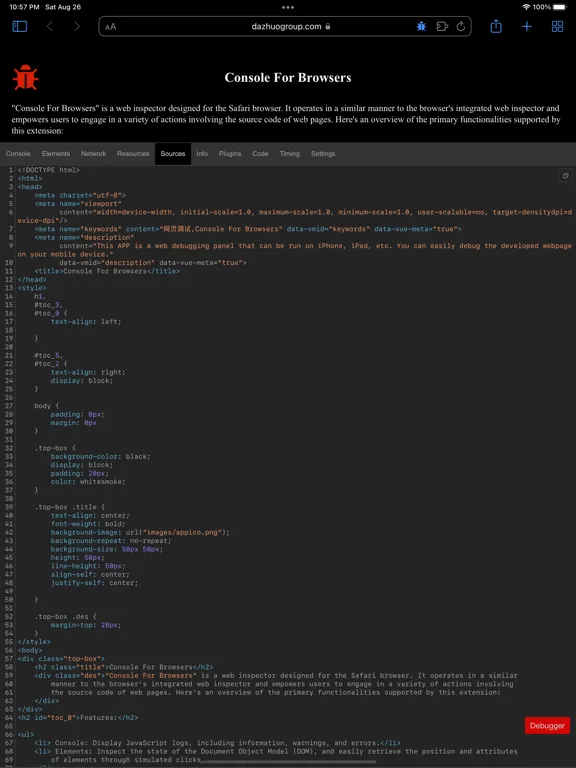576x768 pixels.
Task: Copy source with the copy icon
Action: point(565,176)
